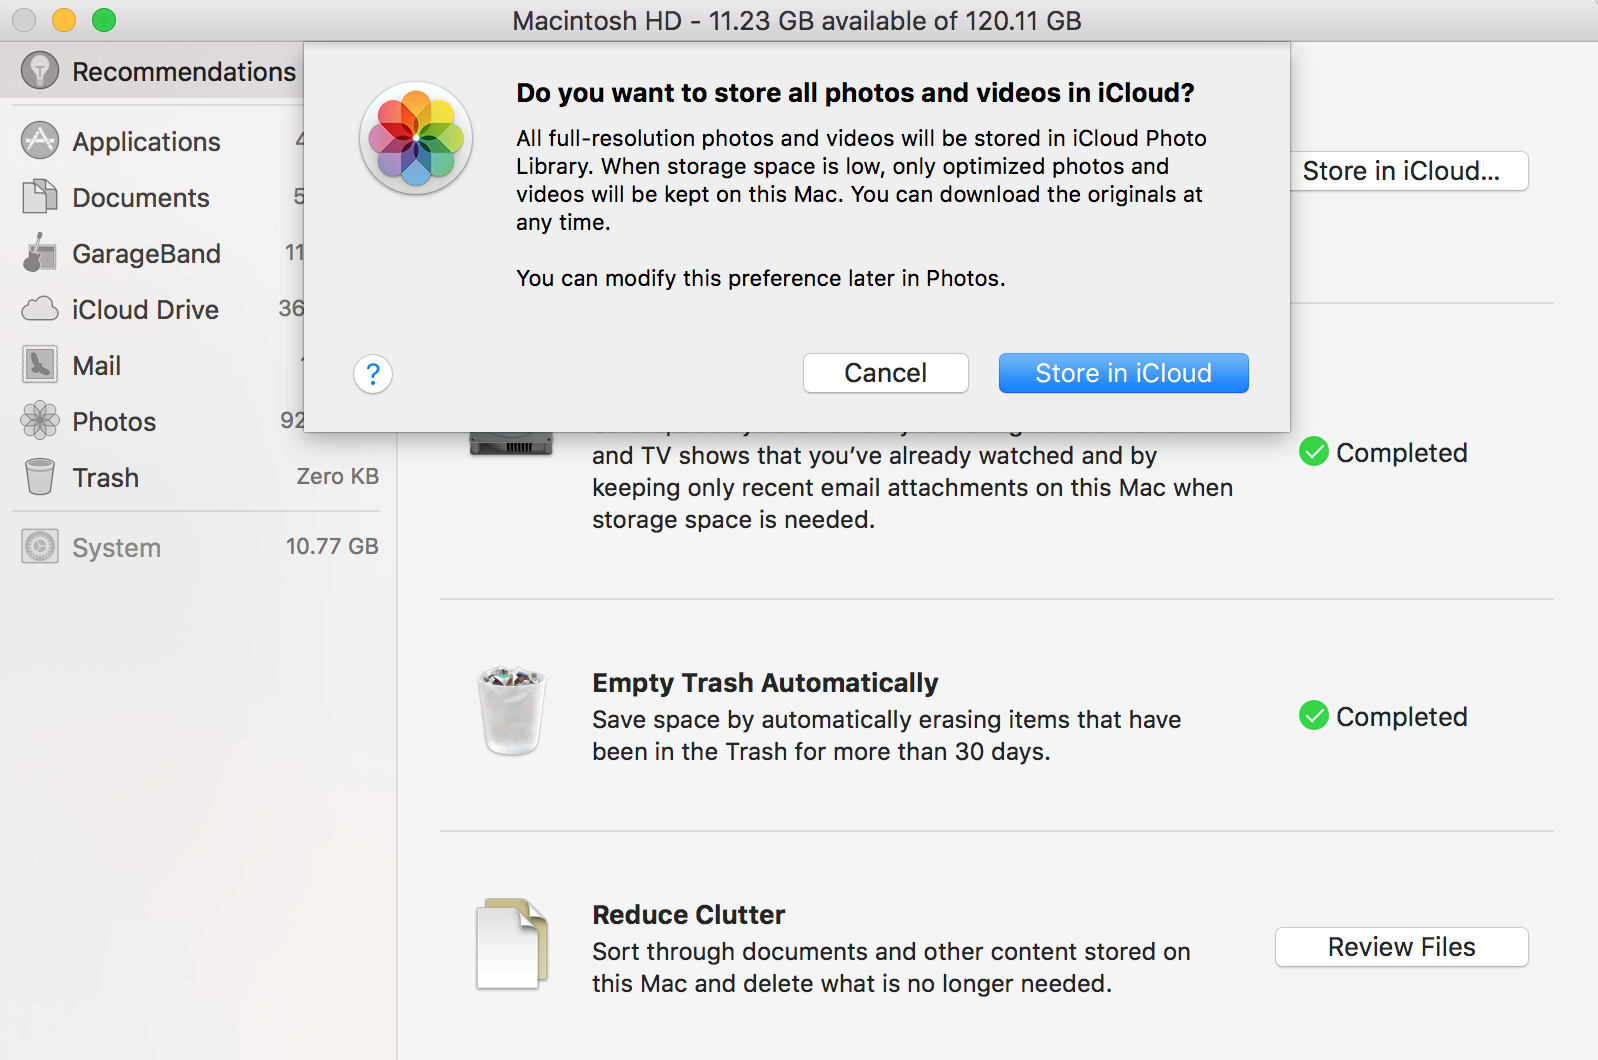Click the Mail stamp icon in sidebar
The height and width of the screenshot is (1060, 1598).
click(40, 365)
